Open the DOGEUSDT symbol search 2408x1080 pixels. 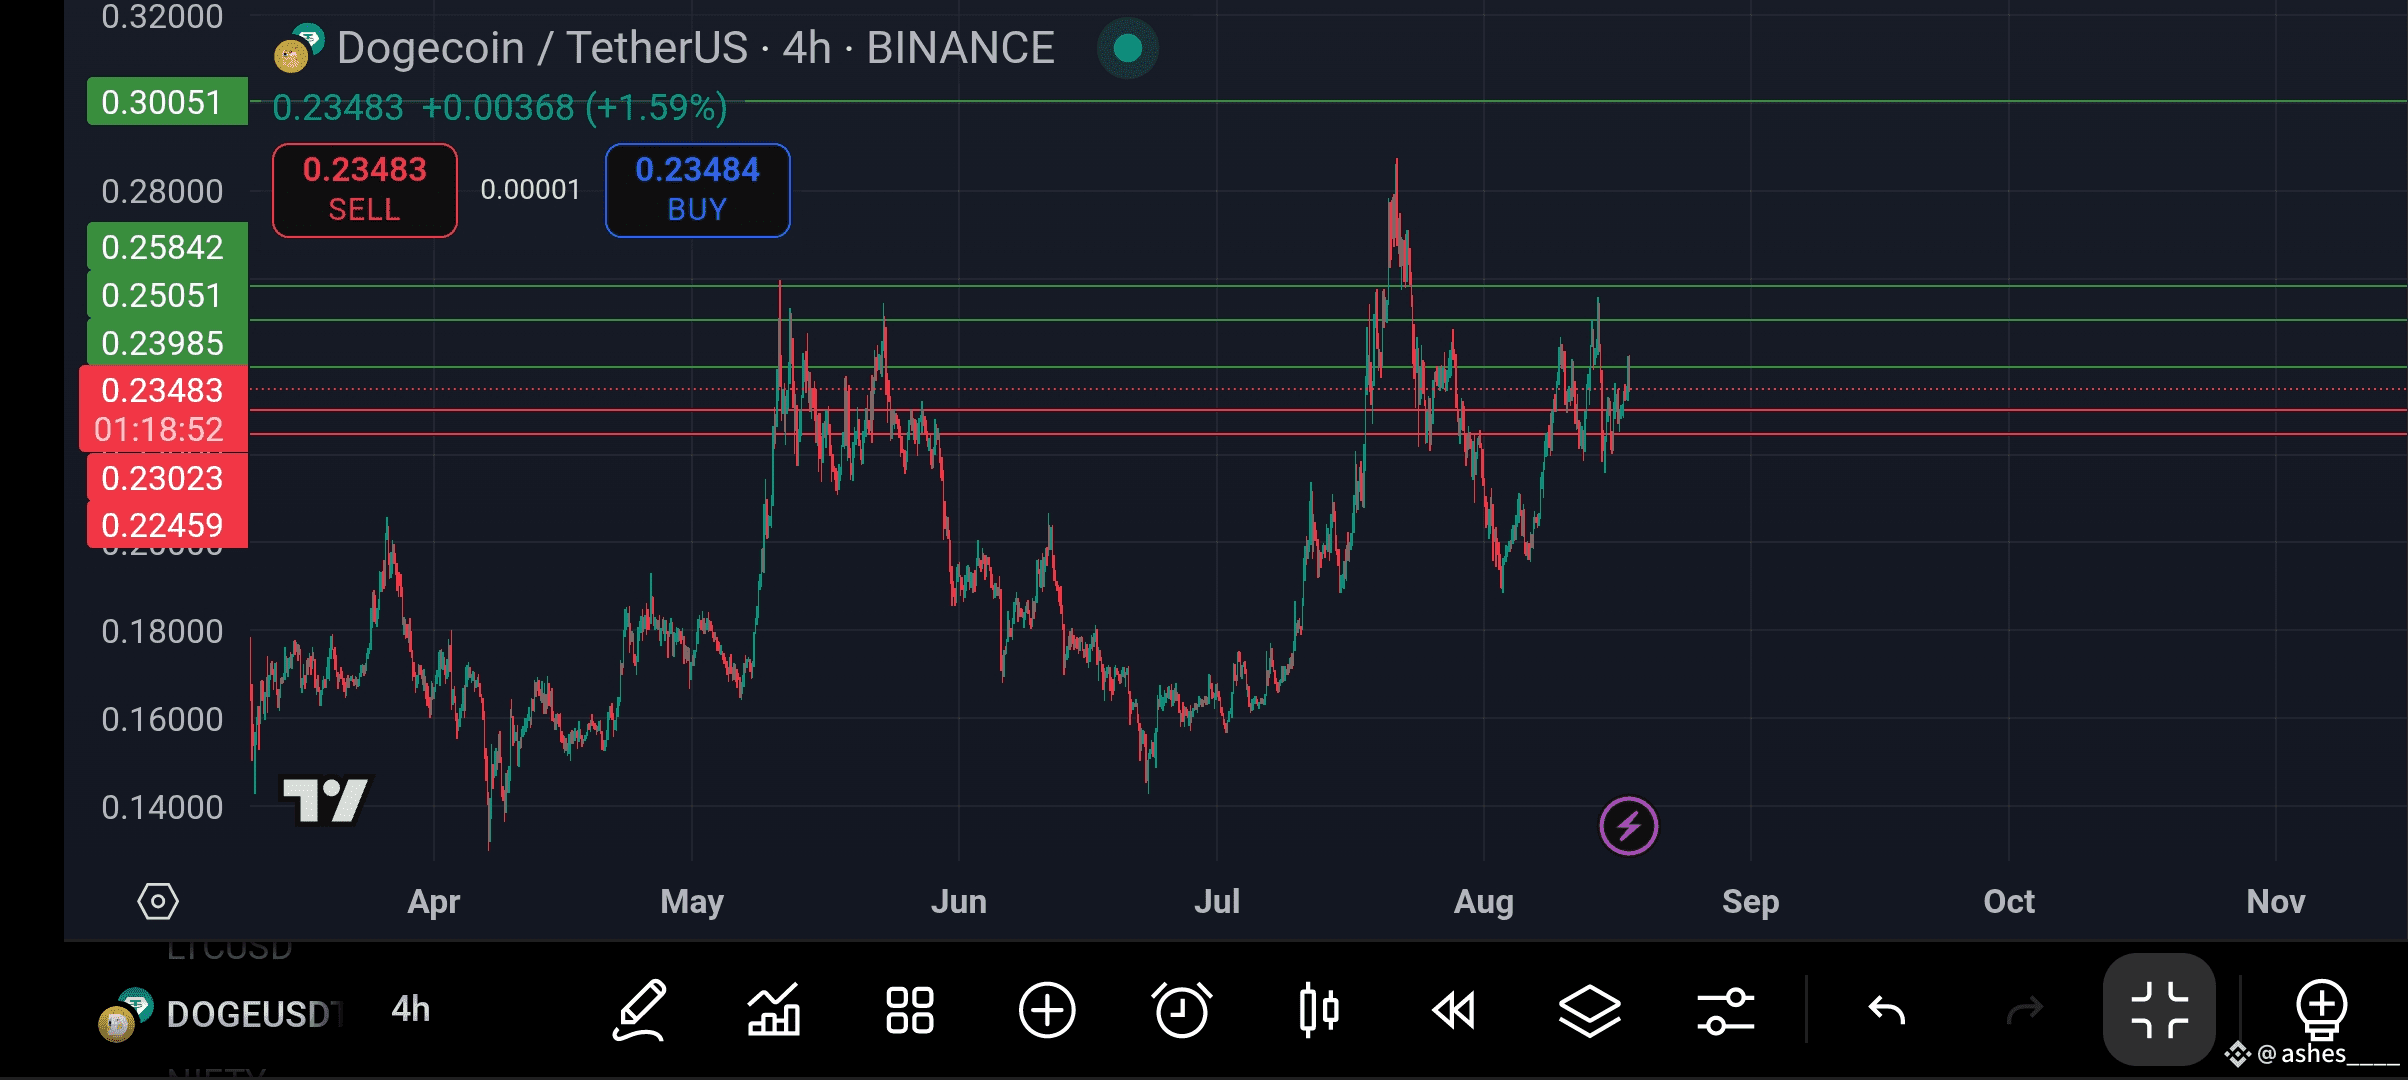pyautogui.click(x=220, y=1014)
